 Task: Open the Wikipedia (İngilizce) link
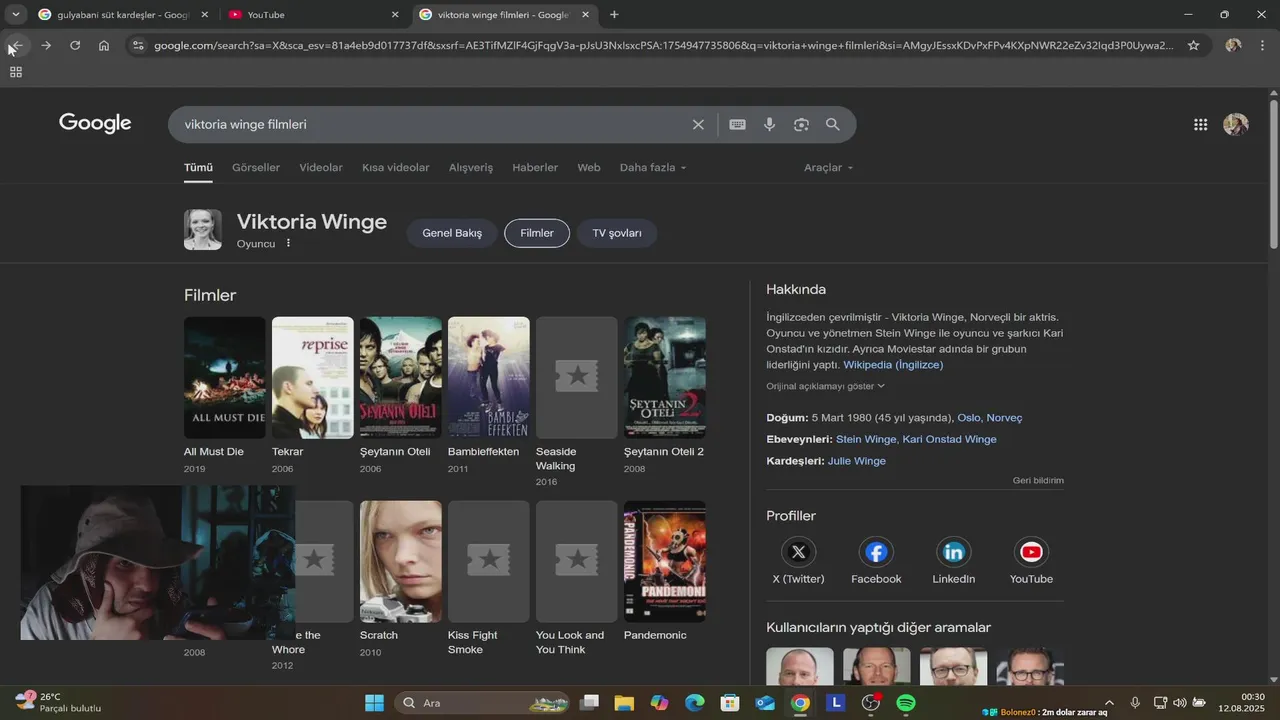(x=893, y=365)
